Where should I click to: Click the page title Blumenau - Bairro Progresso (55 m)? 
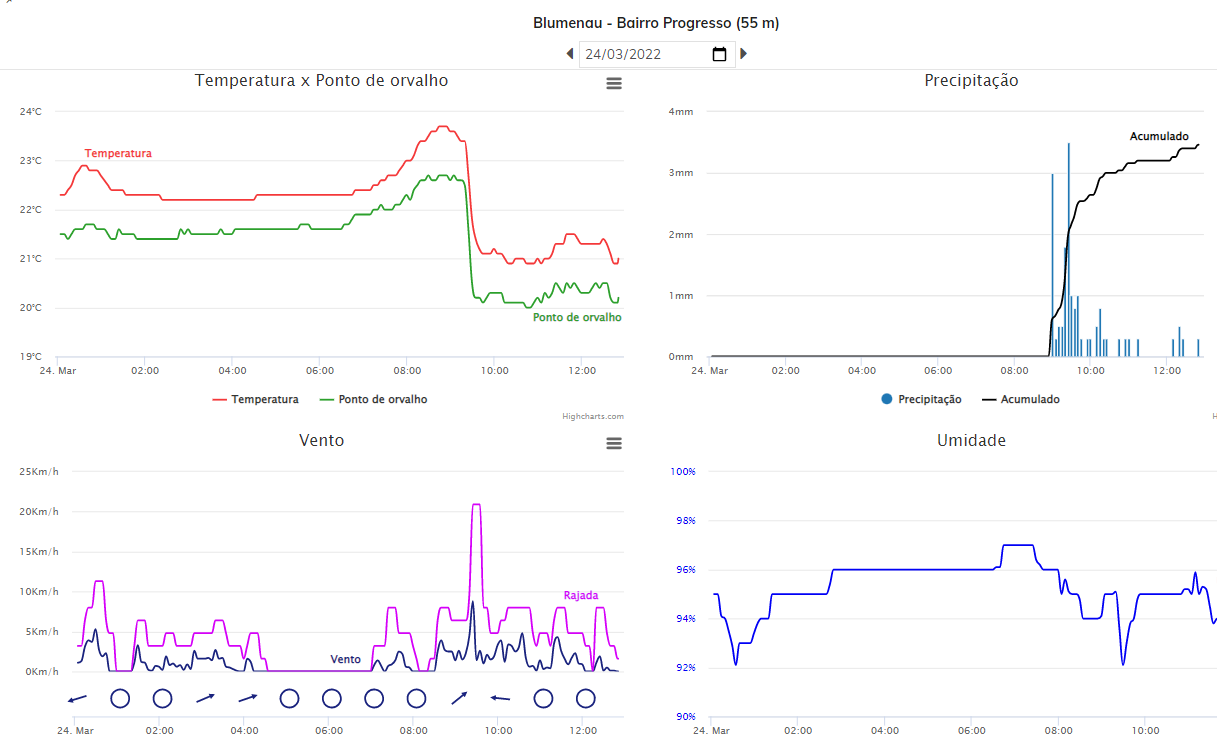click(656, 22)
